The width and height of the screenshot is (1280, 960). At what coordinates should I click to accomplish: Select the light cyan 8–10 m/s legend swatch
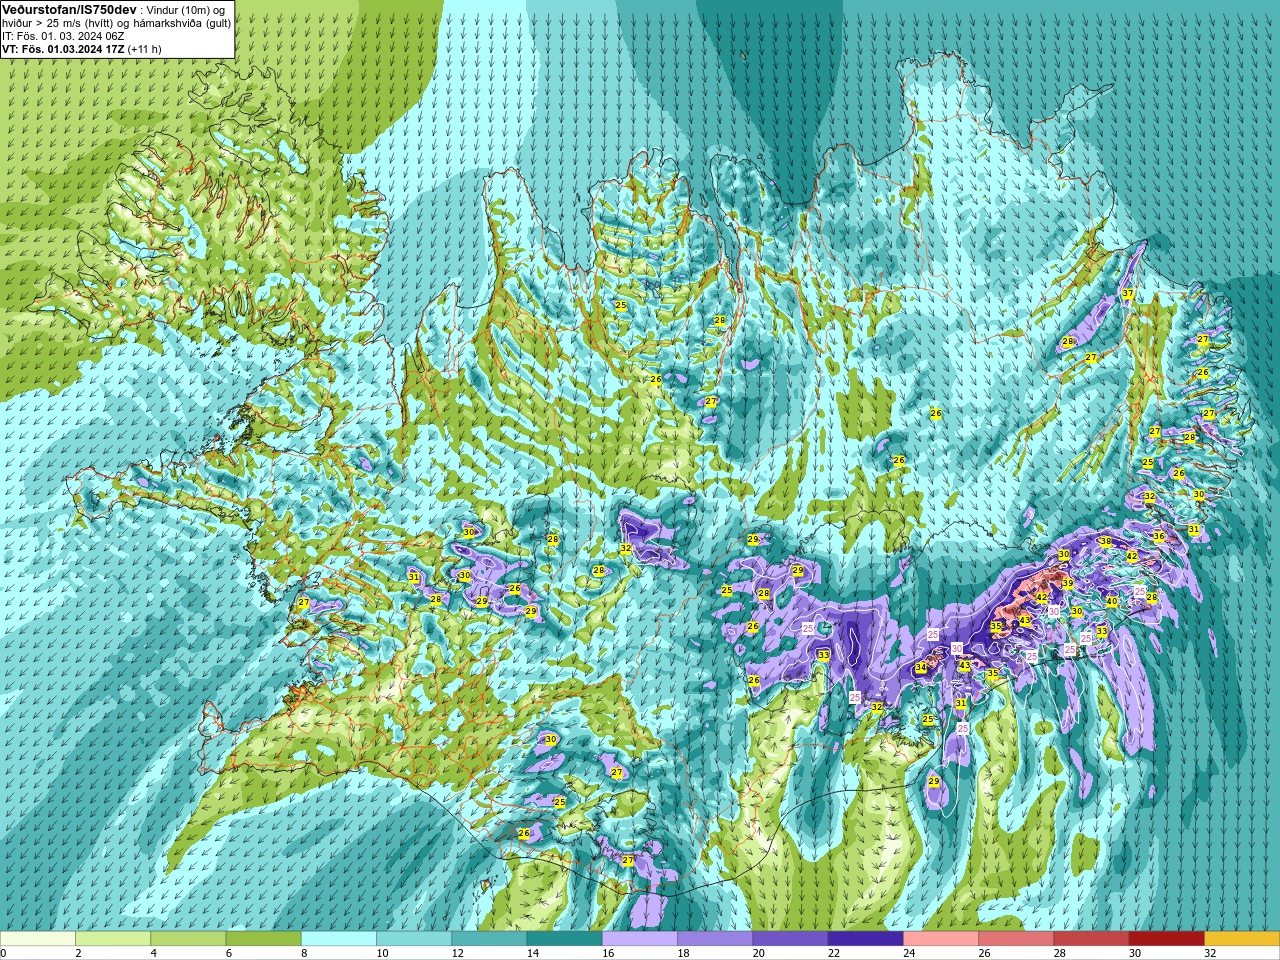click(339, 939)
